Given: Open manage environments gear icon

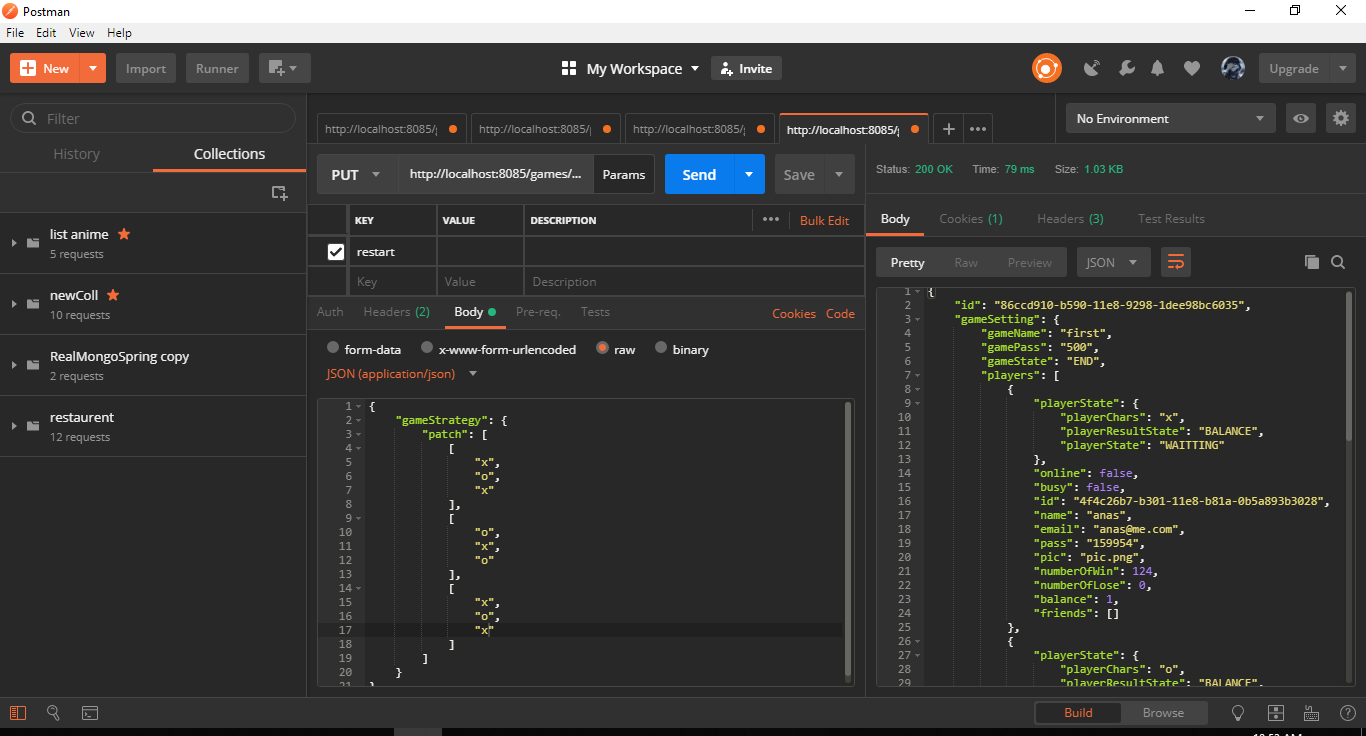Looking at the screenshot, I should coord(1340,118).
